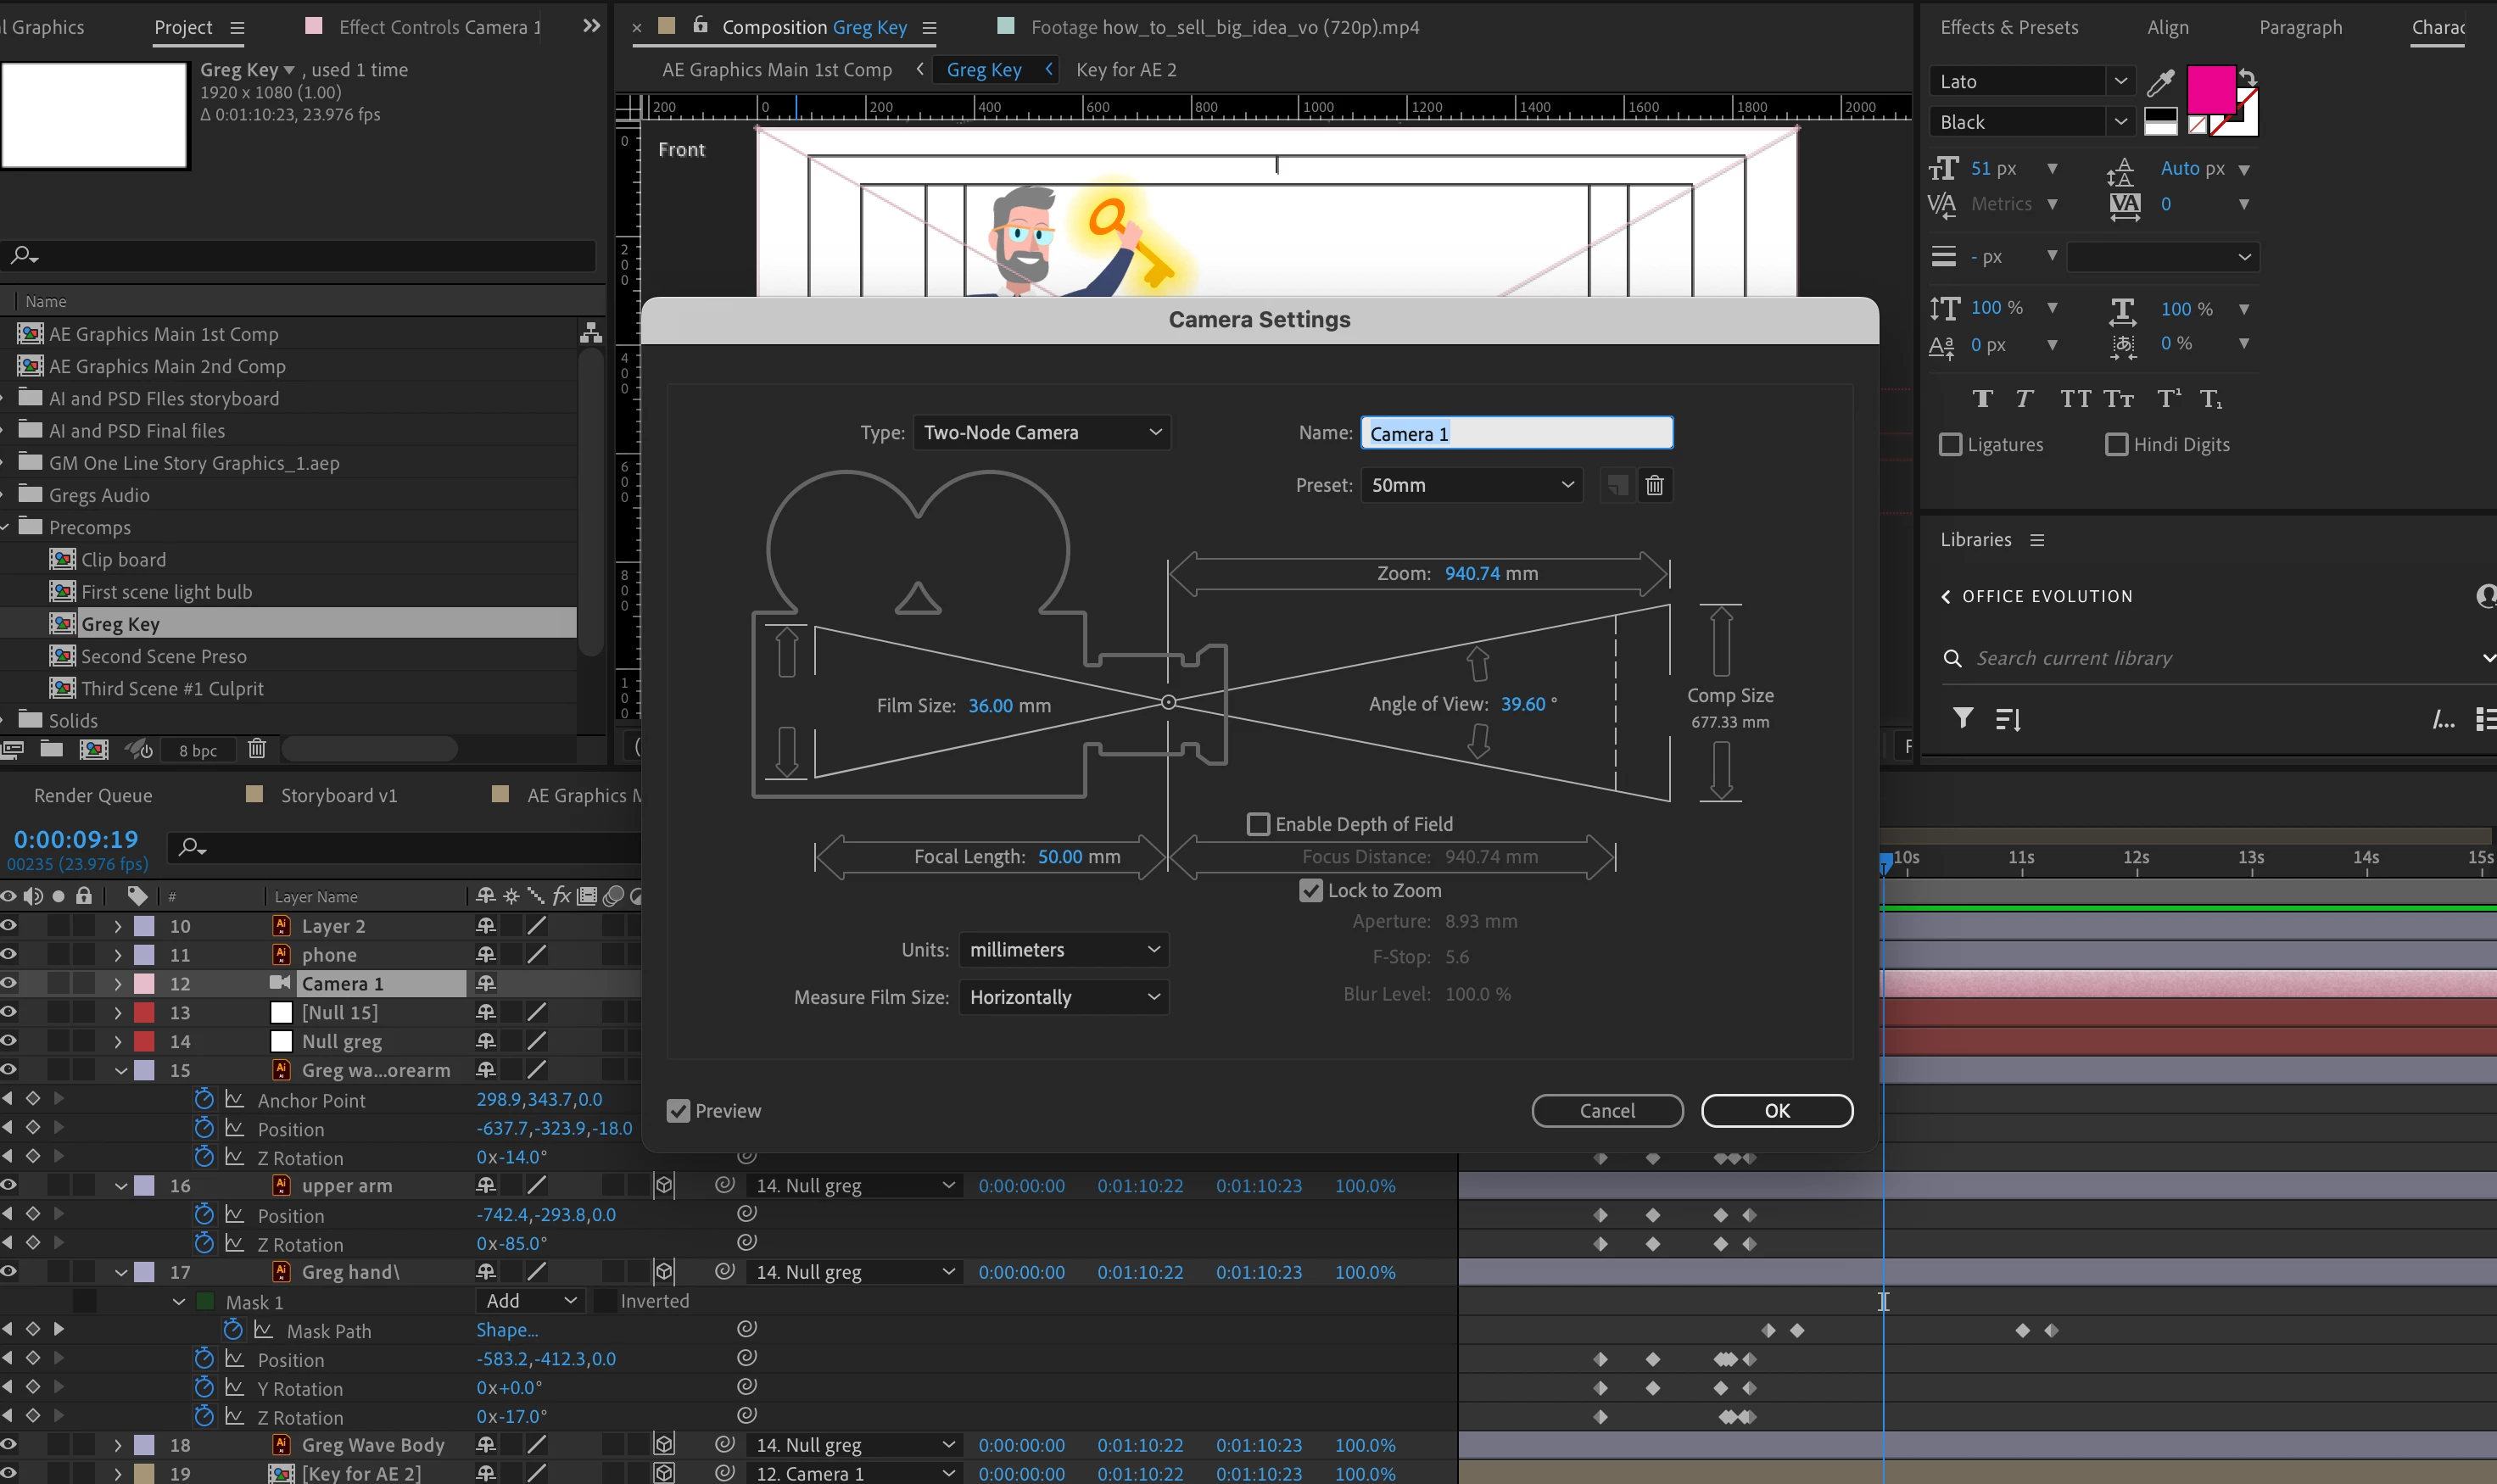Uncheck Lock to Zoom
This screenshot has width=2497, height=1484.
pos(1310,890)
